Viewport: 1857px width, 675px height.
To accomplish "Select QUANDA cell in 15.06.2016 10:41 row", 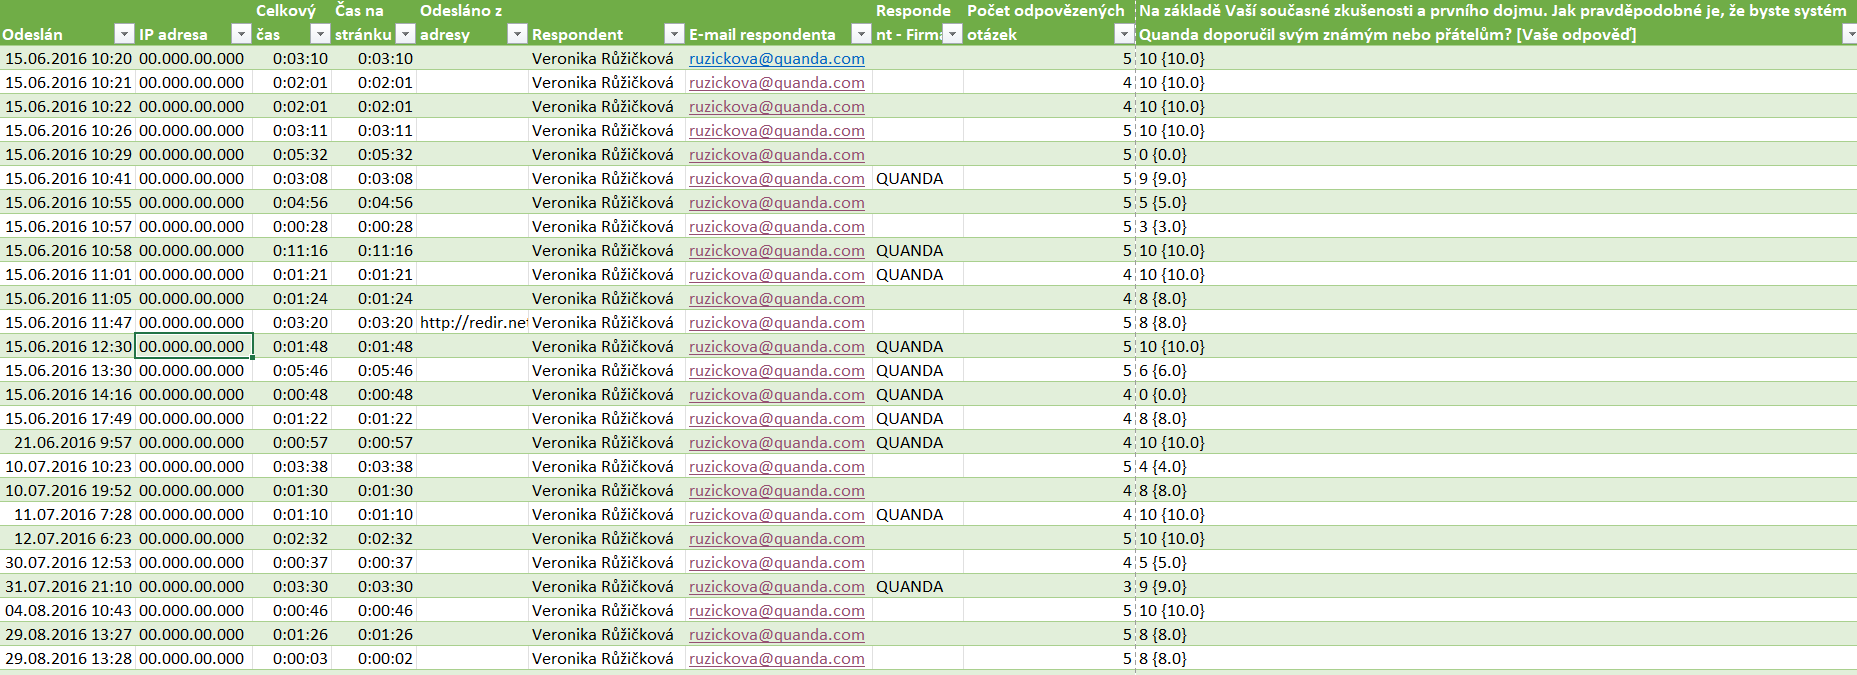I will point(917,178).
